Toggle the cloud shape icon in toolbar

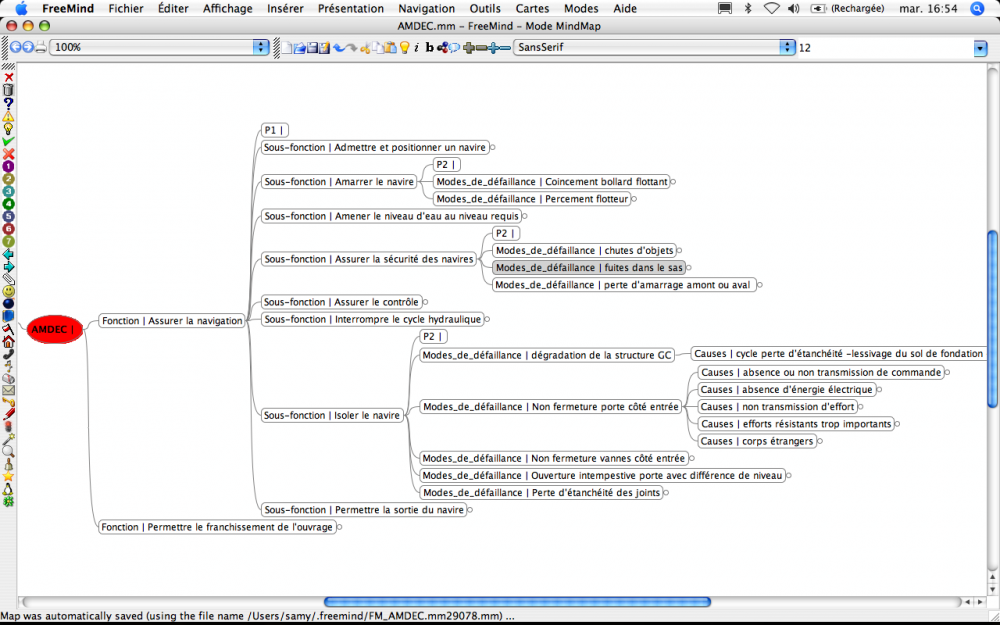coord(454,48)
